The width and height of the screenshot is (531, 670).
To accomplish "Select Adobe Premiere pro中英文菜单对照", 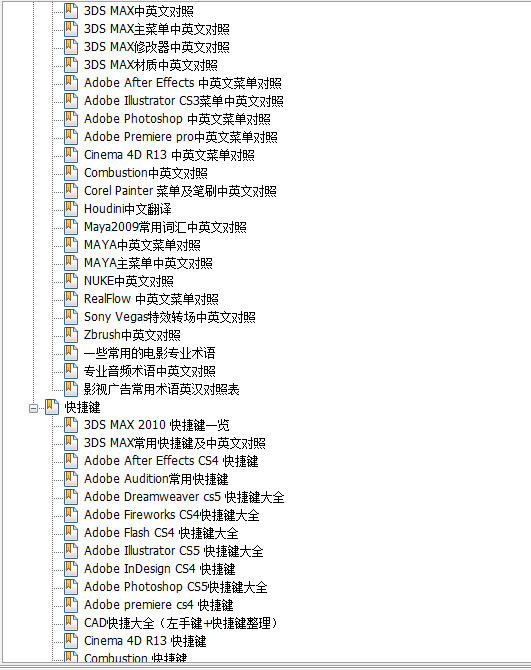I will tap(181, 137).
